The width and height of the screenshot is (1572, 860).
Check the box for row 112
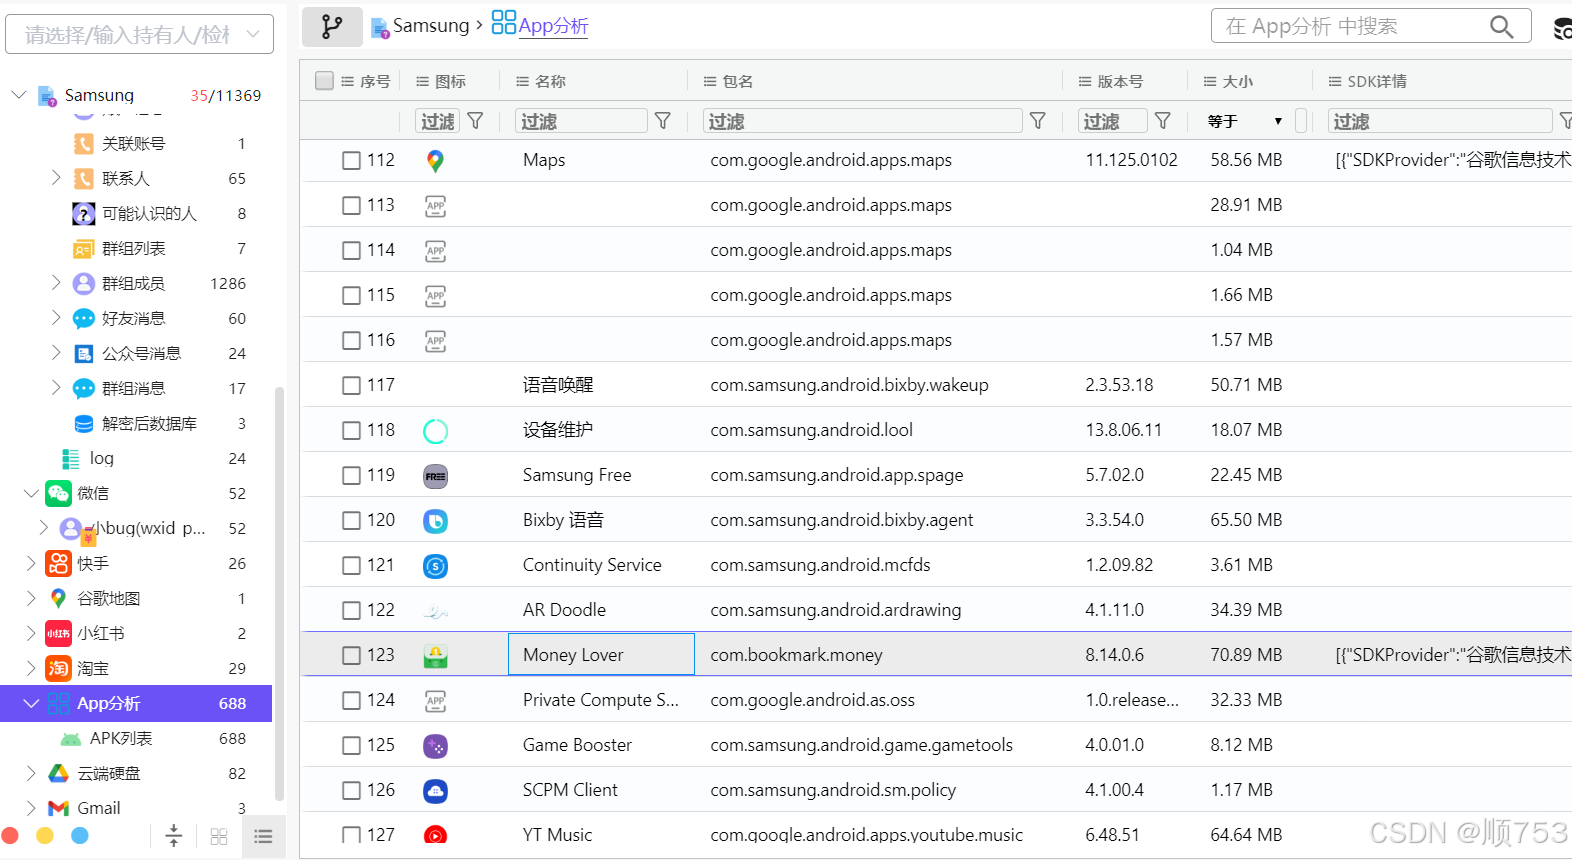pos(351,161)
